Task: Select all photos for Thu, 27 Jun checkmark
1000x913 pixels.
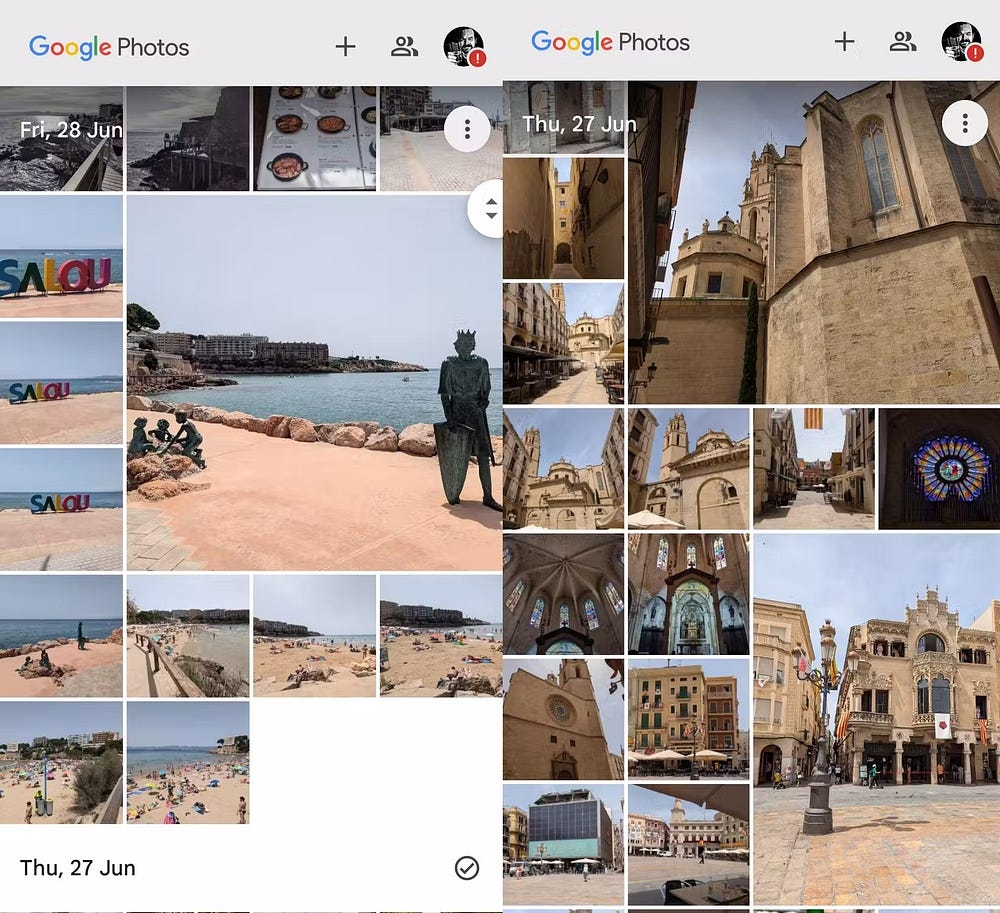Action: pos(466,868)
